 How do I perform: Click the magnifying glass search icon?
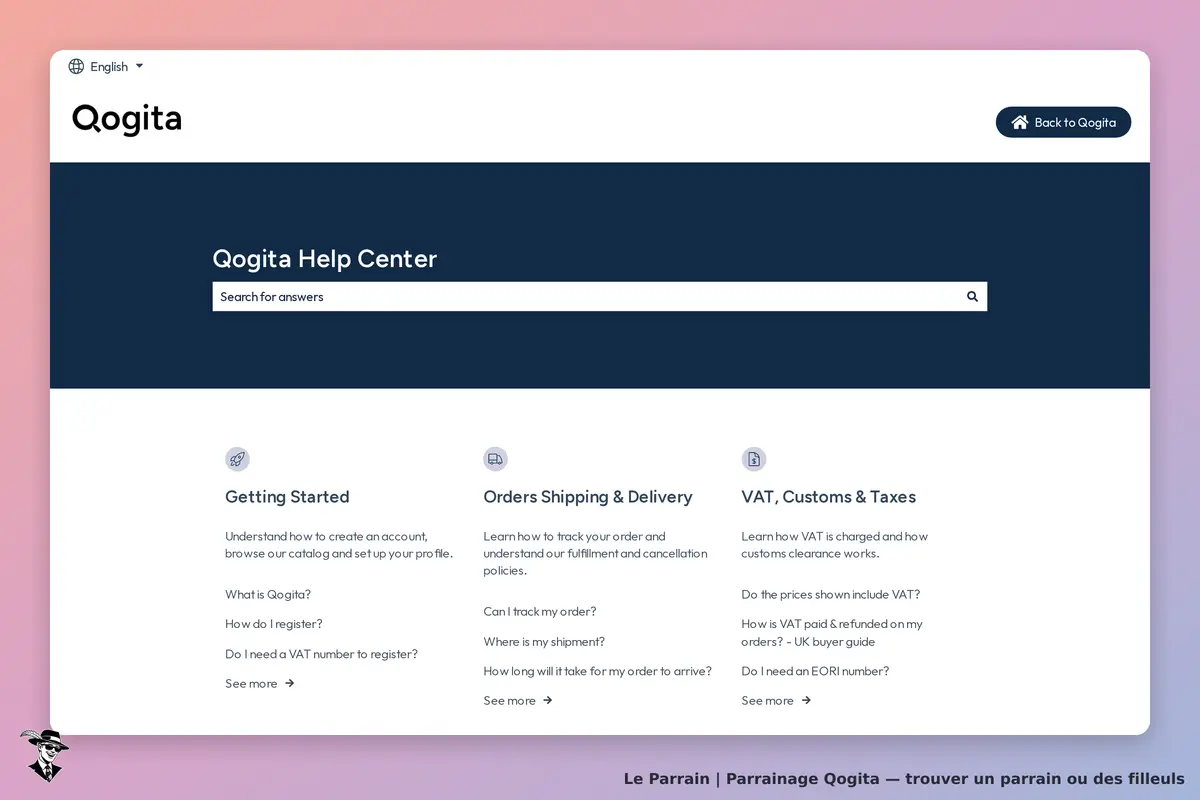[972, 296]
